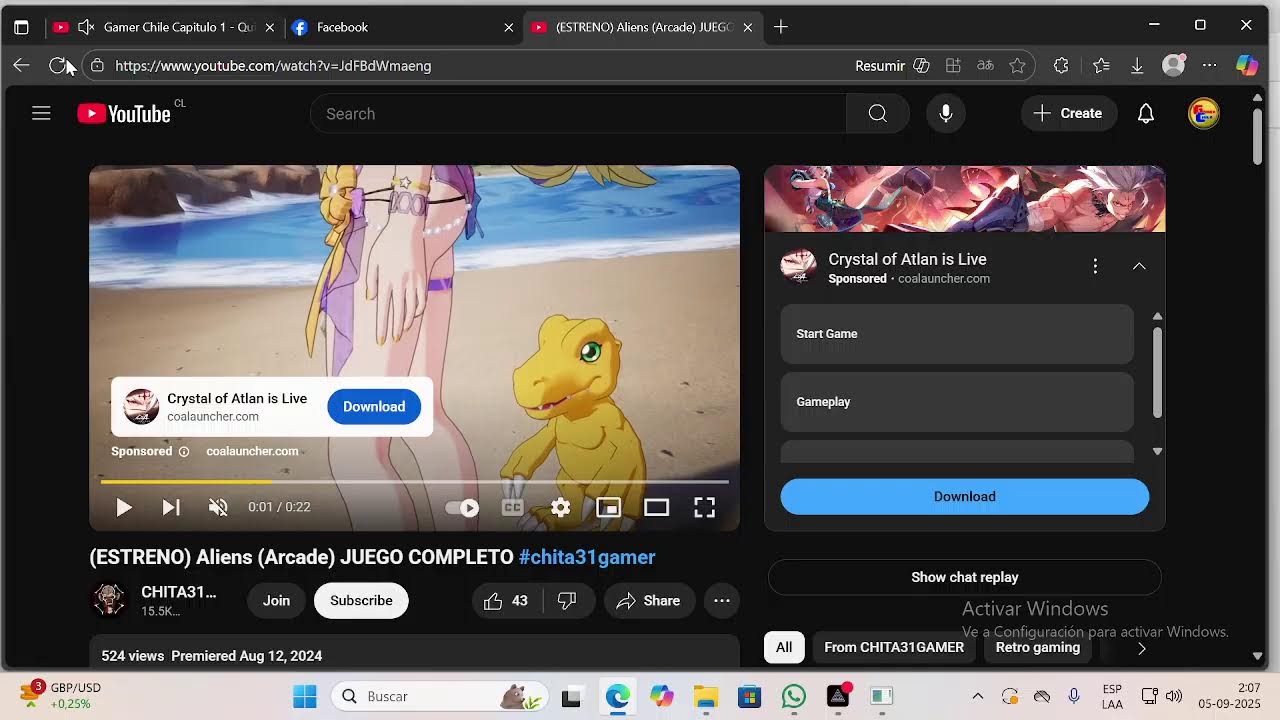Dislike the video with thumbs down

point(567,601)
